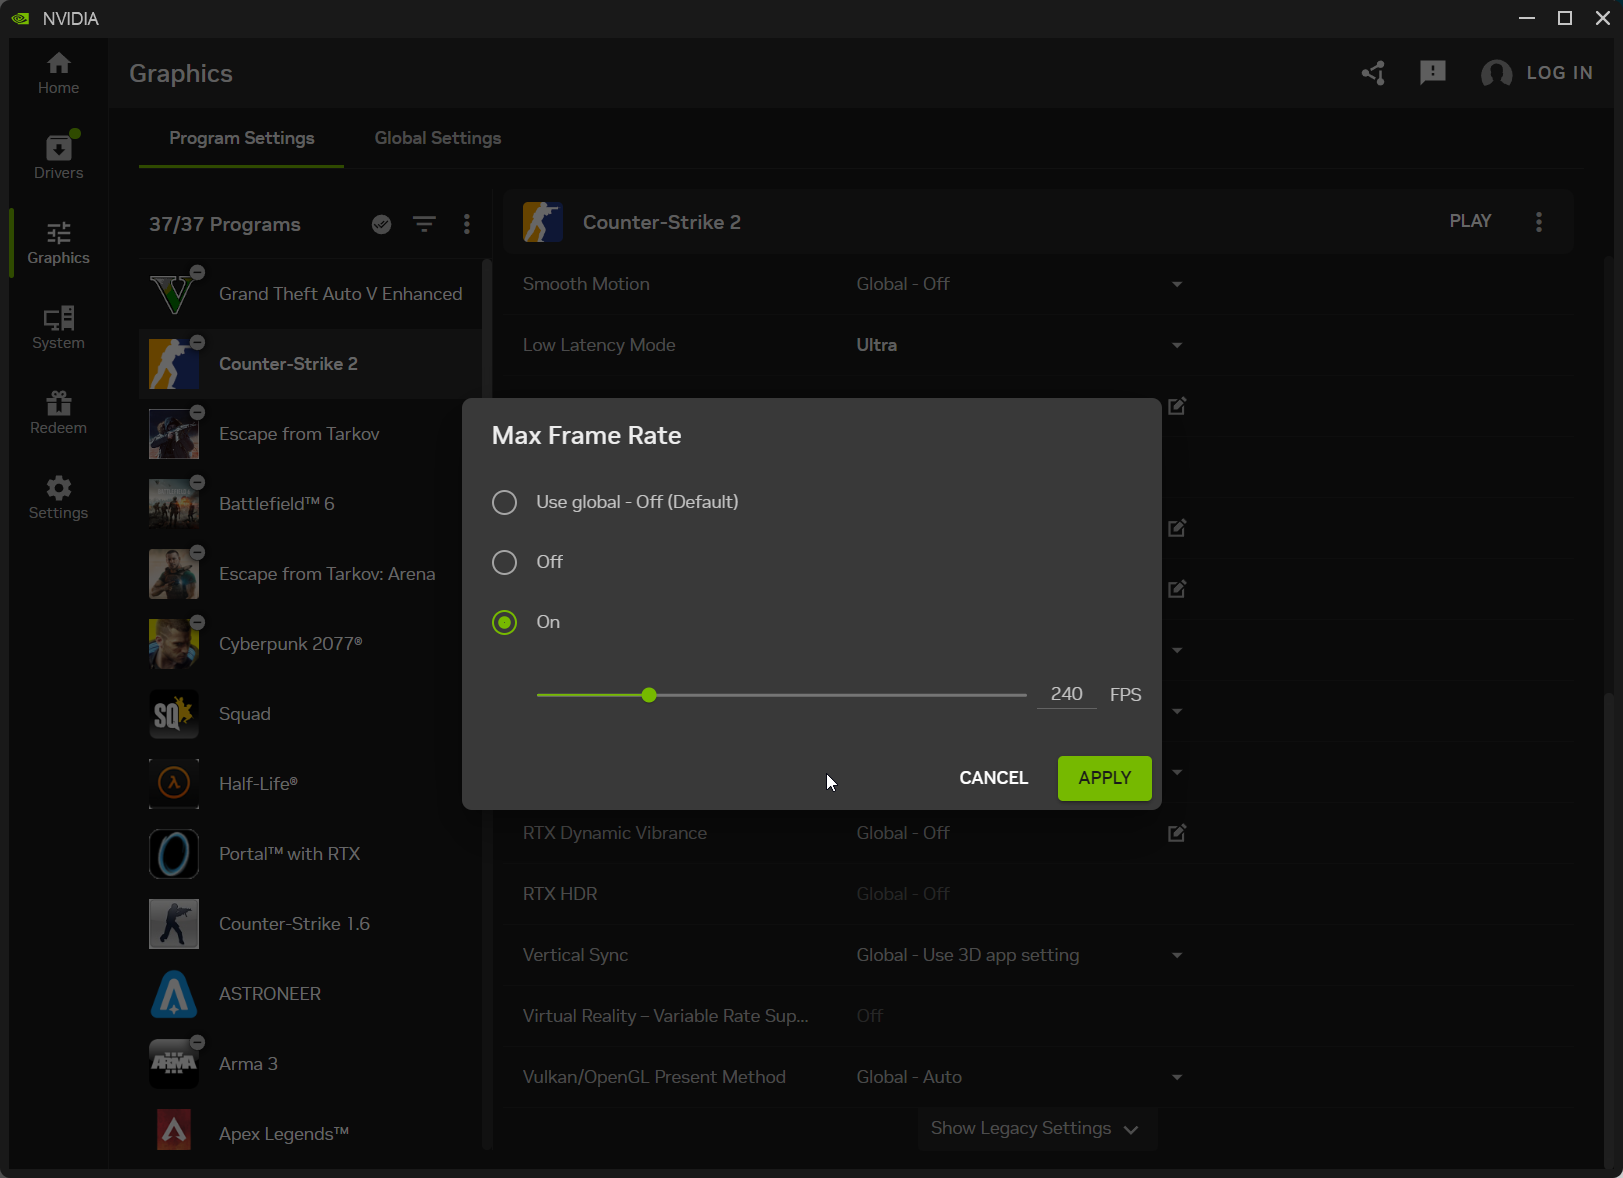This screenshot has height=1178, width=1623.
Task: Open the programs filter icon
Action: click(425, 224)
